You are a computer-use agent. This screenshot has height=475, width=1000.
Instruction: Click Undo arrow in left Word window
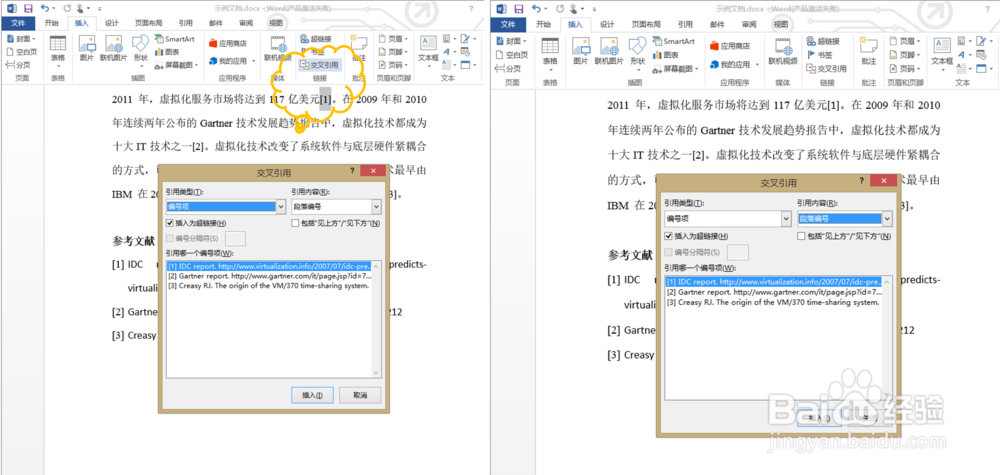pos(44,9)
